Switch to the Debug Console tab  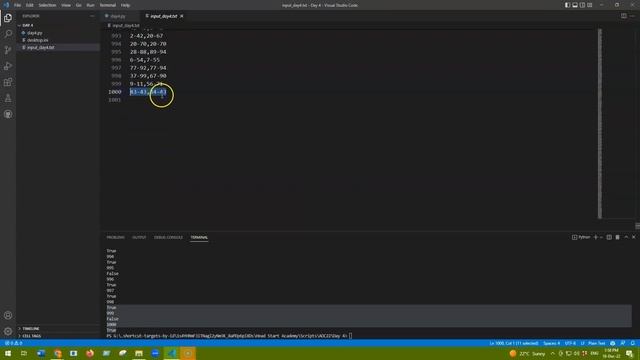point(169,237)
